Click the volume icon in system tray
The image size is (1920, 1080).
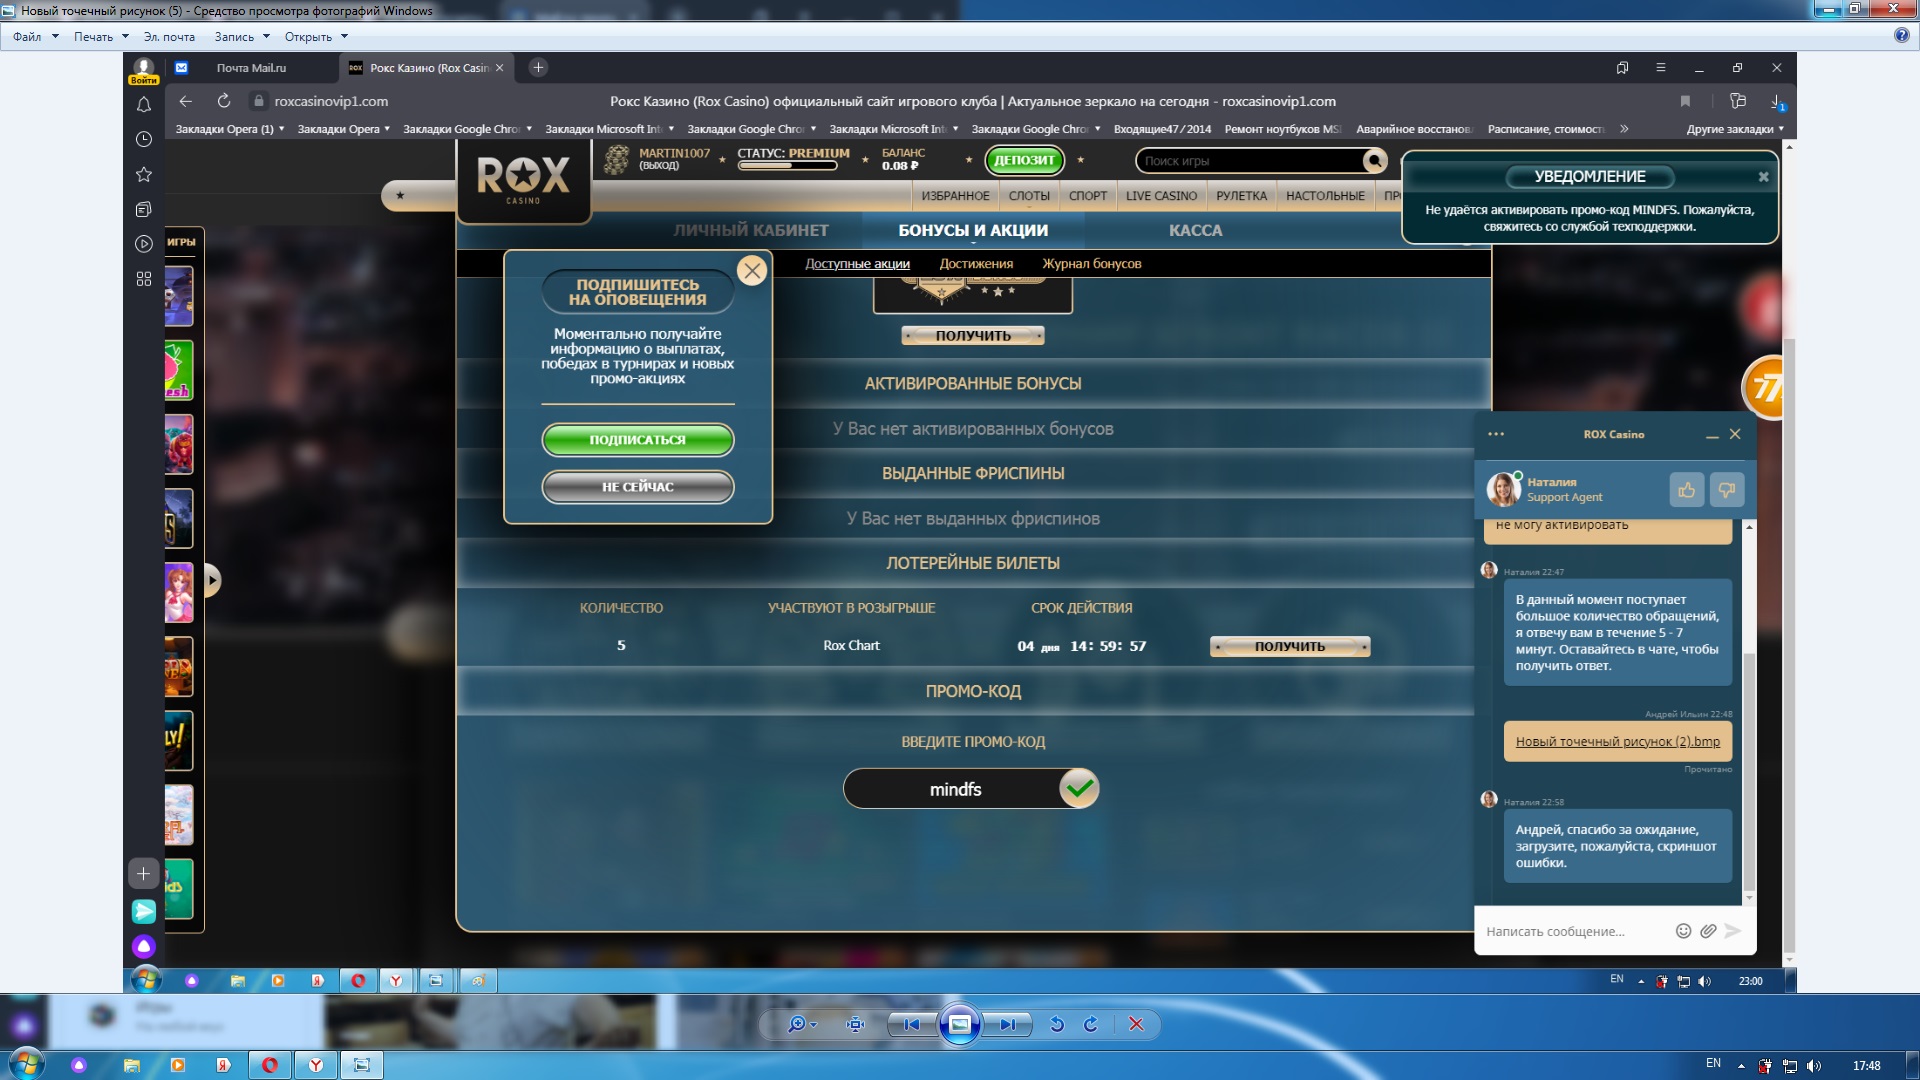click(1814, 1066)
